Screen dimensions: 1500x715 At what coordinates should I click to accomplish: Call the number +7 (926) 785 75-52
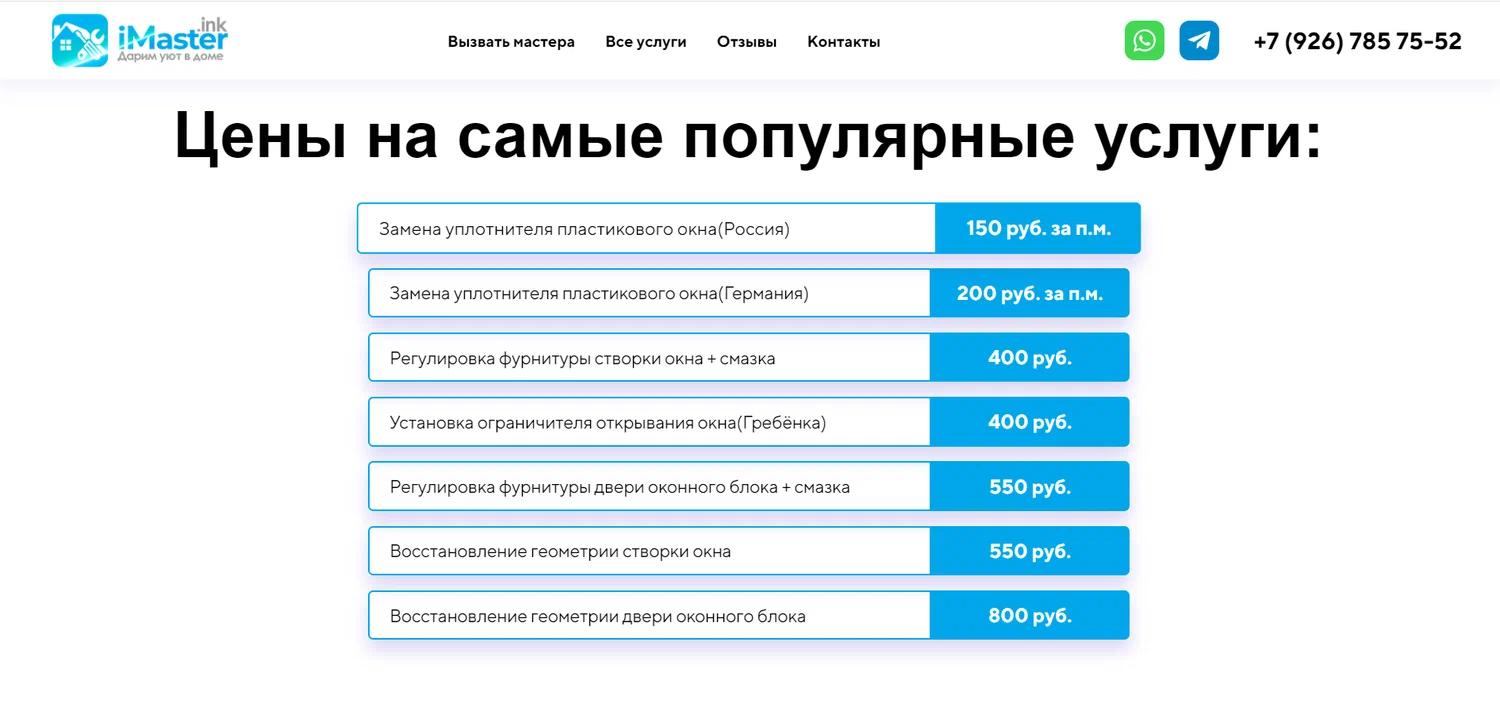click(x=1357, y=41)
